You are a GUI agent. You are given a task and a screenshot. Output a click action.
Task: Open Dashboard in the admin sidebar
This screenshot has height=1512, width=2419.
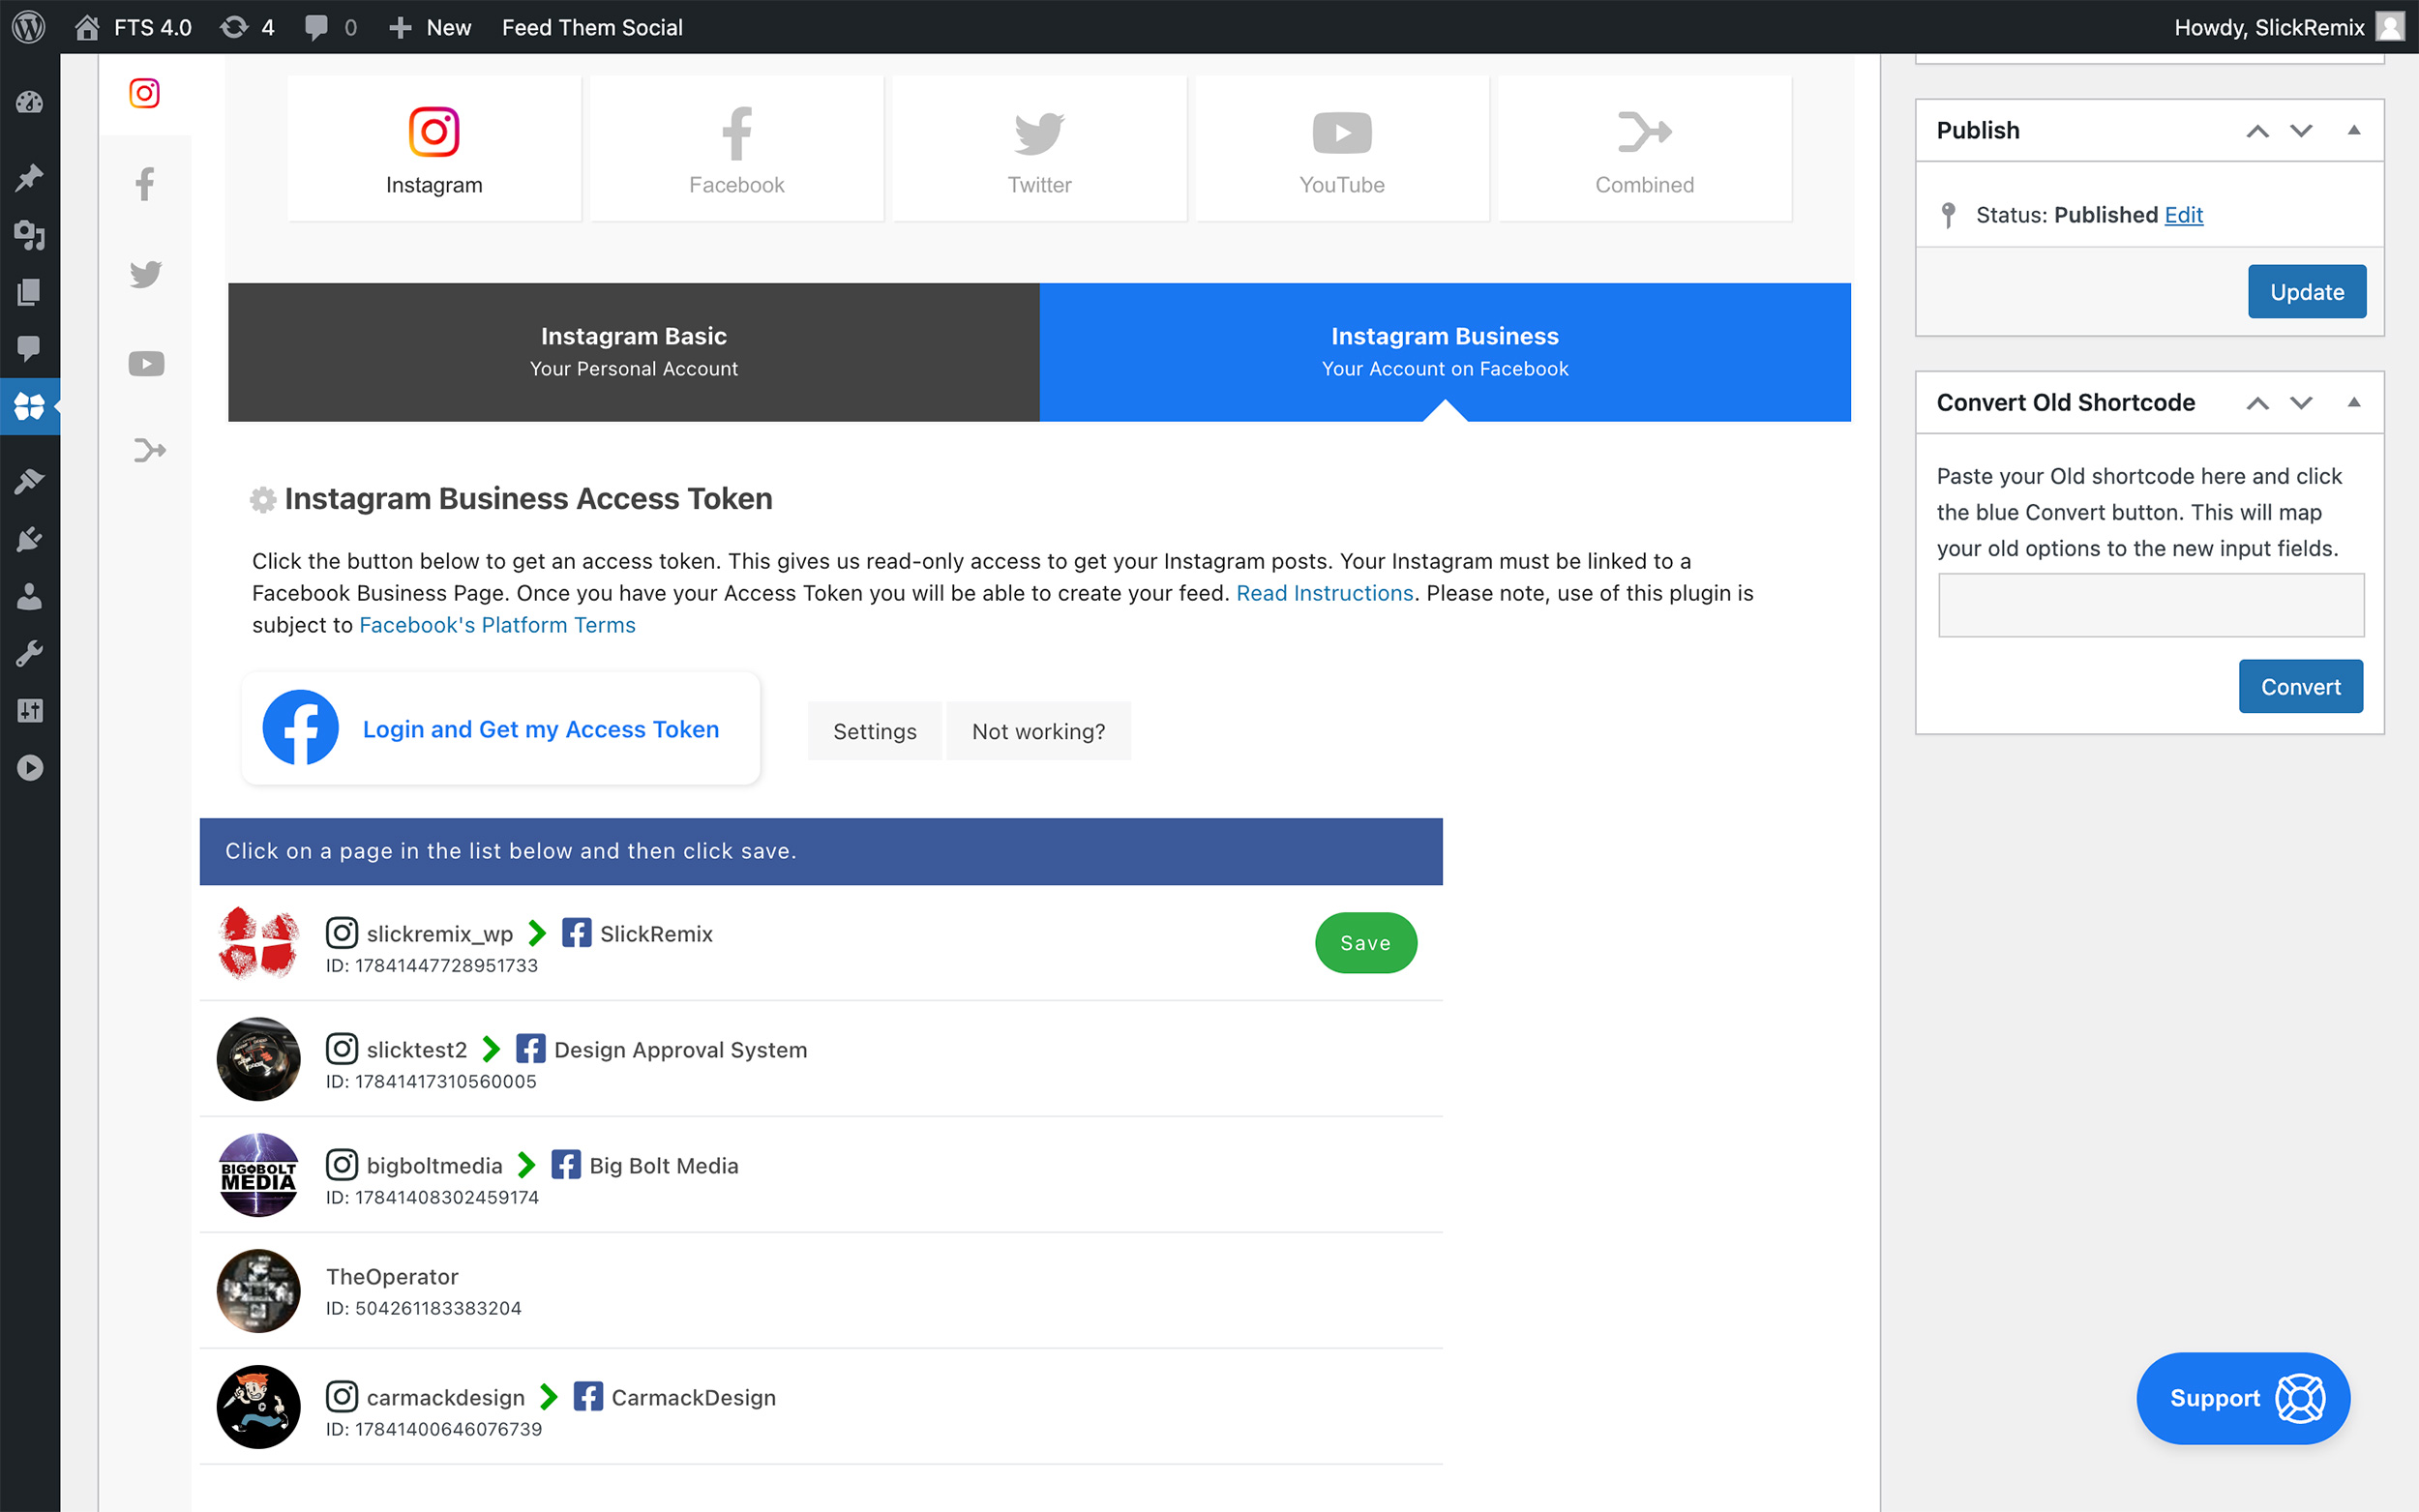[29, 102]
